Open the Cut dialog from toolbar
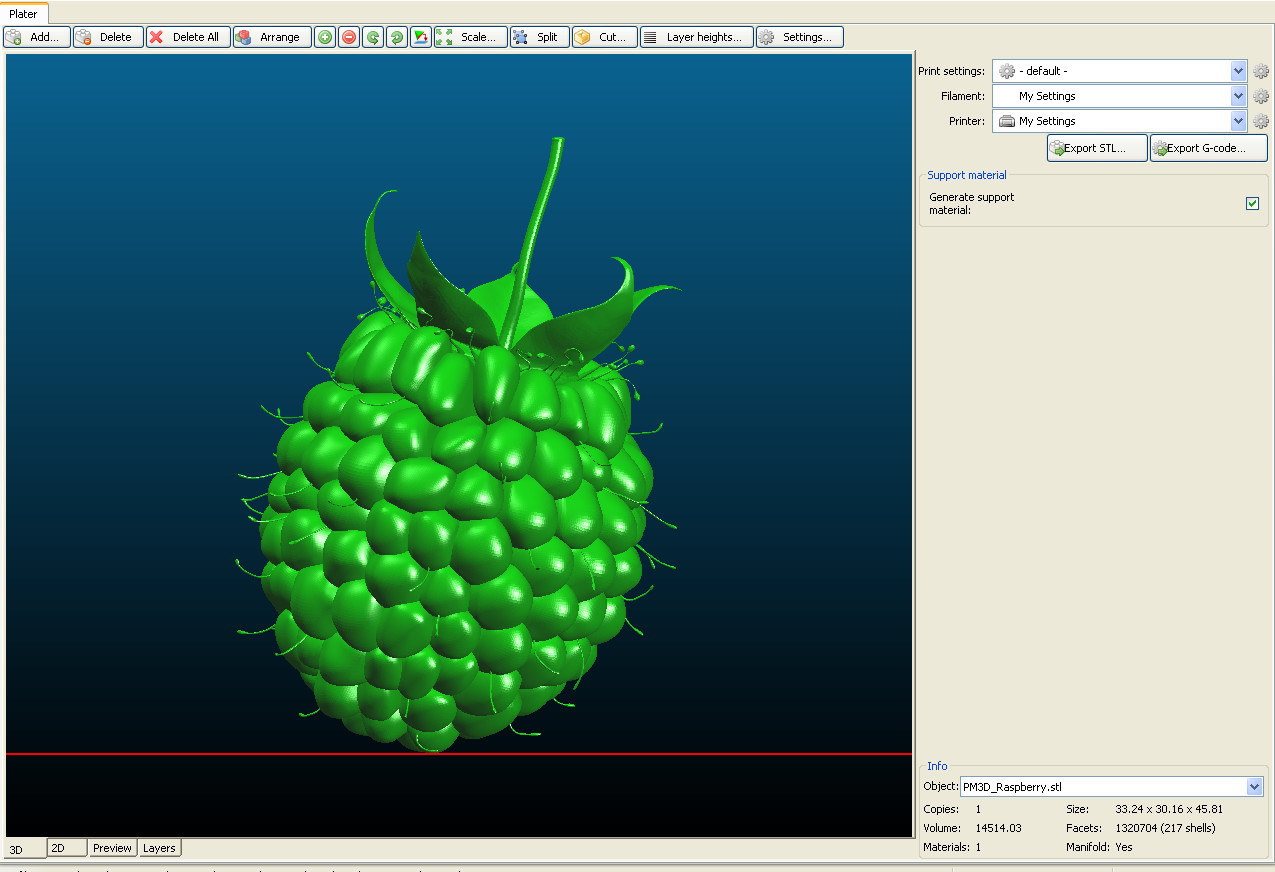The height and width of the screenshot is (872, 1275). (x=605, y=37)
